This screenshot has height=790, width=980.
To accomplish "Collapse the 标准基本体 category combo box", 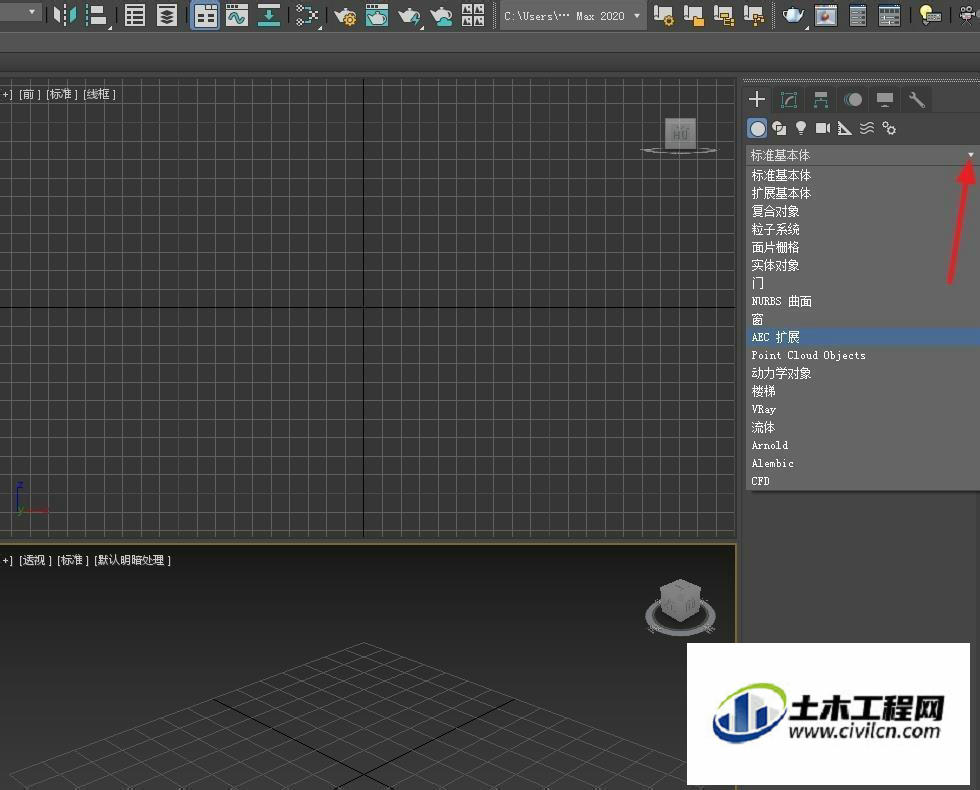I will pos(862,155).
